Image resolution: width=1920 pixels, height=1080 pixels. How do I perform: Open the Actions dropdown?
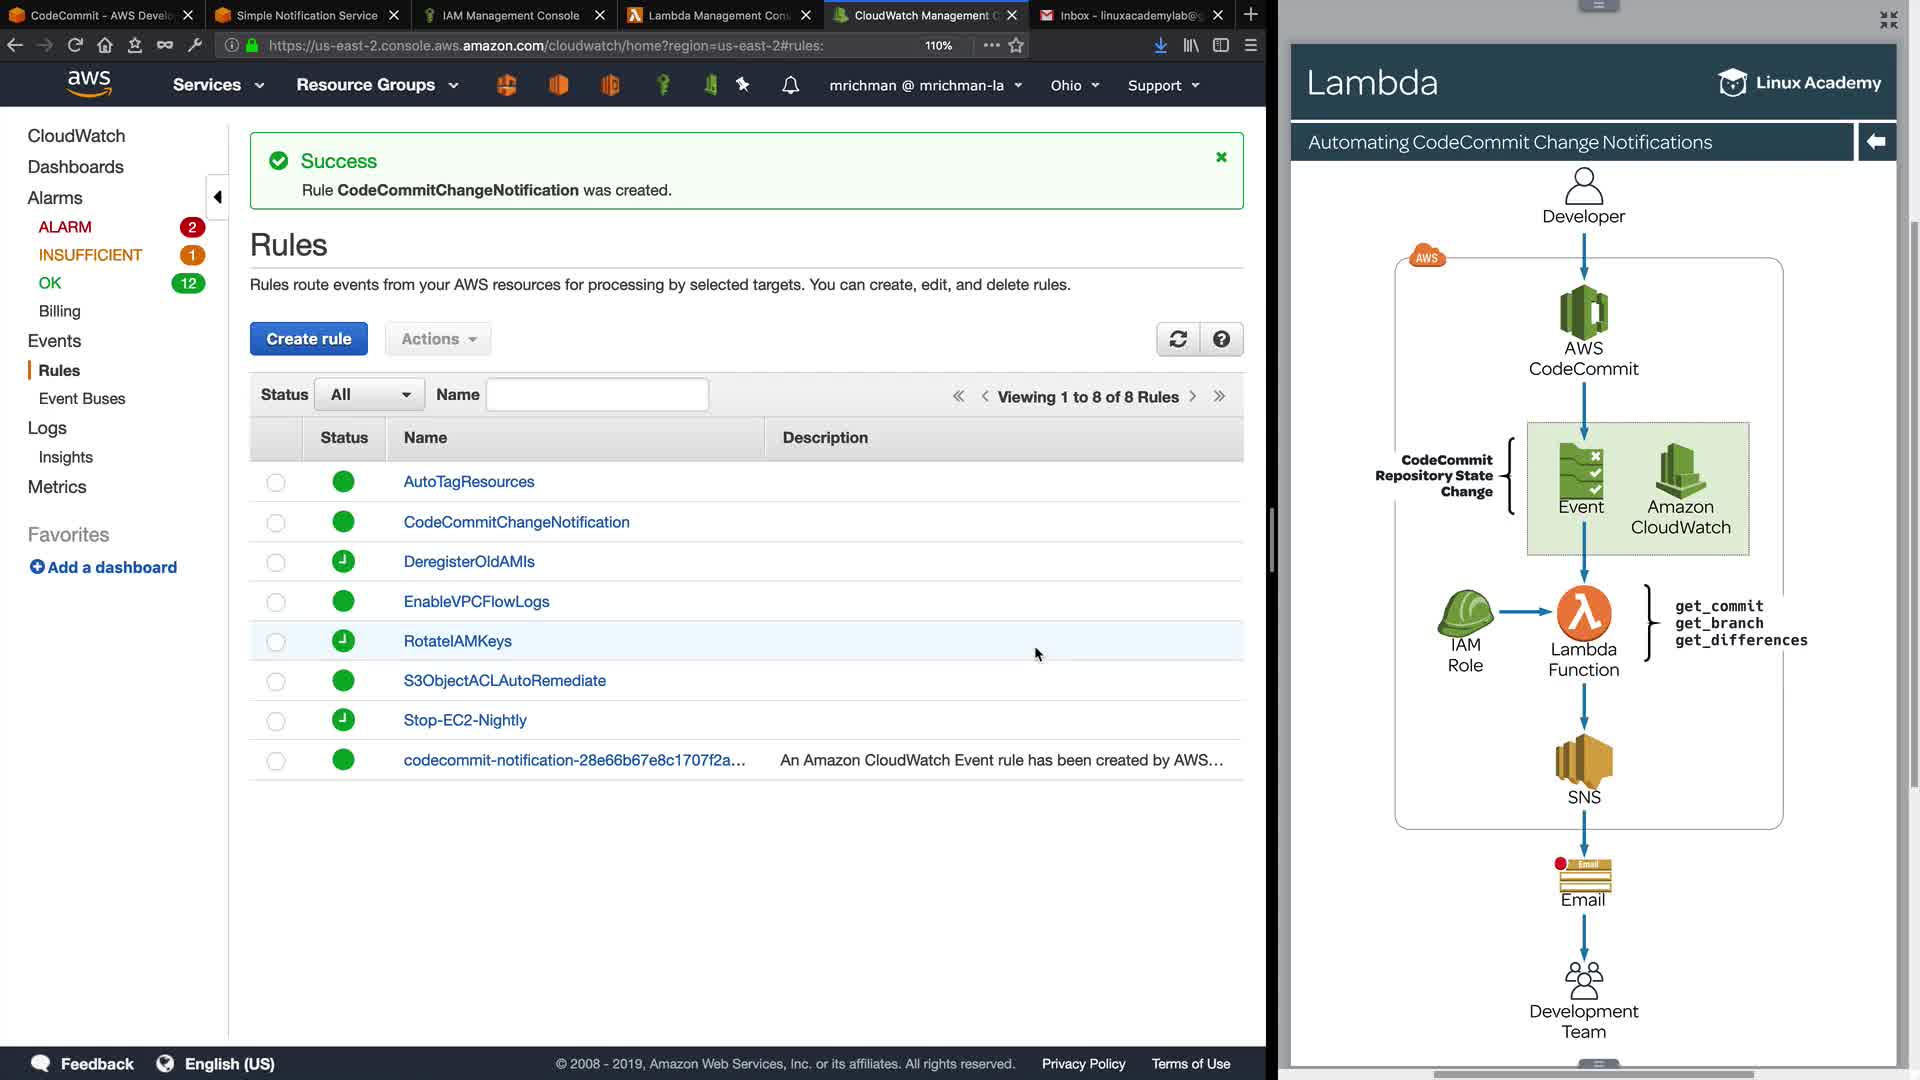coord(438,339)
